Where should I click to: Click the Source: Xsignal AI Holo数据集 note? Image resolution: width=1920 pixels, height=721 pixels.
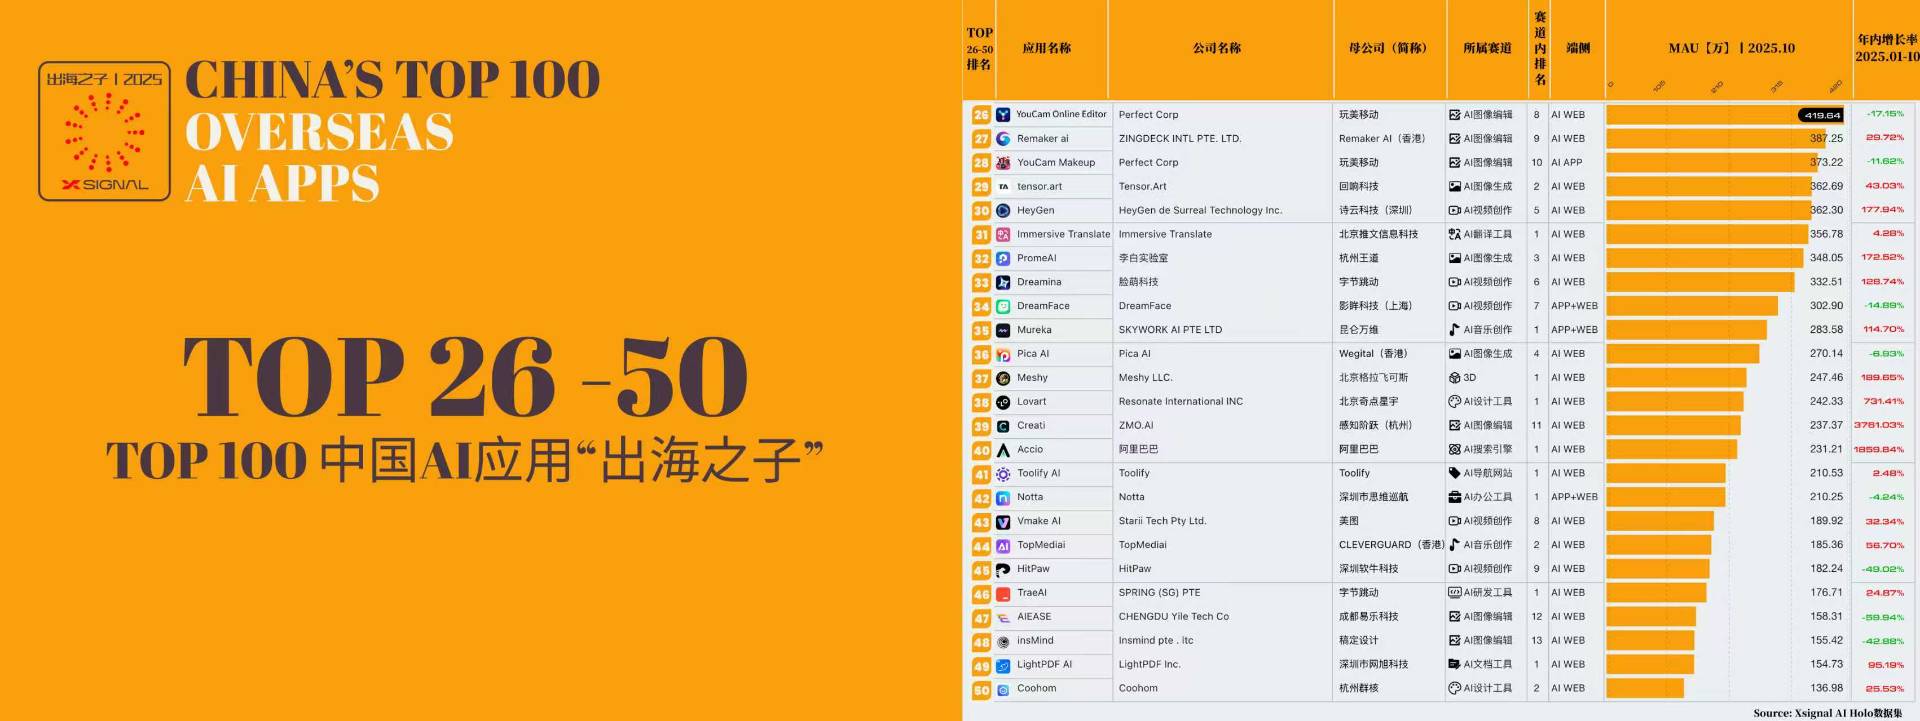tap(1827, 713)
